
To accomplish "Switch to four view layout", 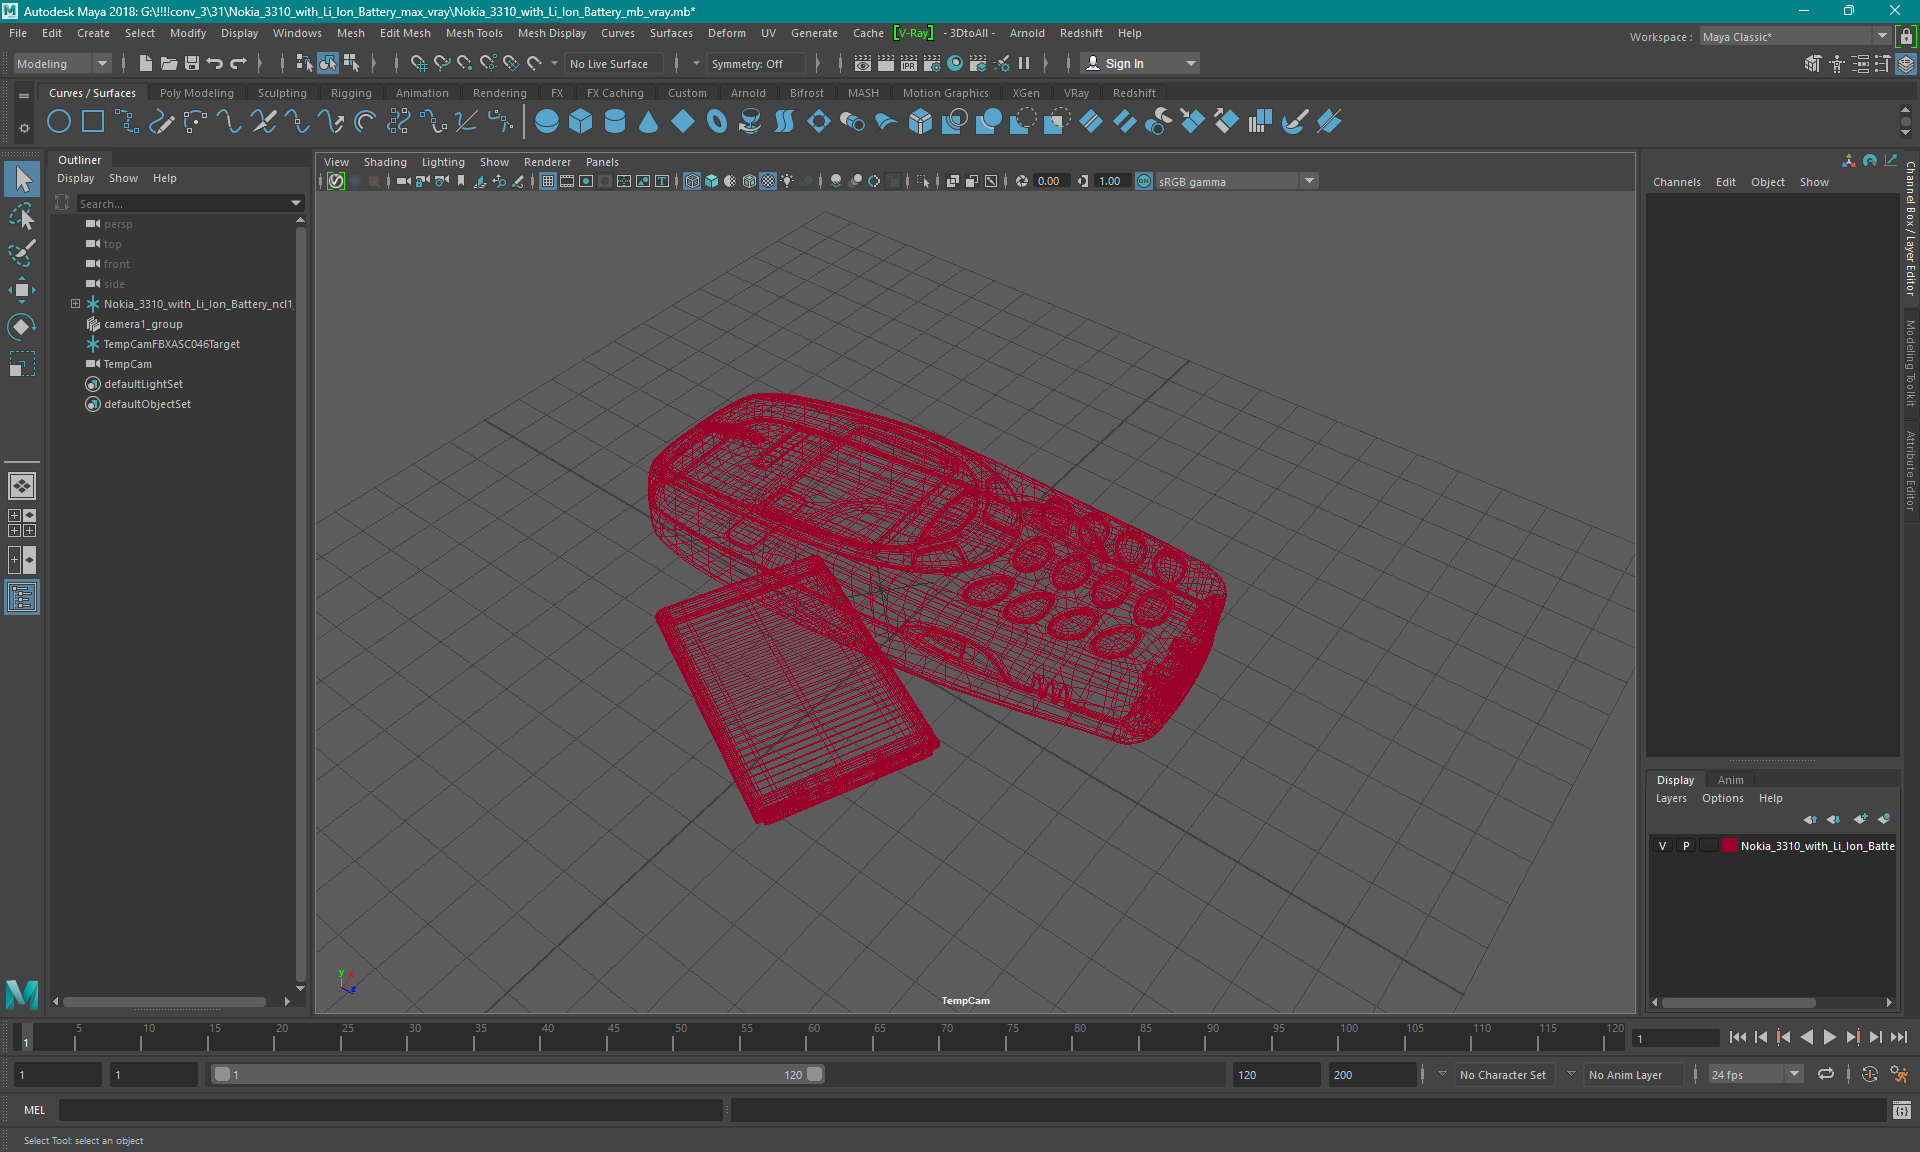I will 22,523.
